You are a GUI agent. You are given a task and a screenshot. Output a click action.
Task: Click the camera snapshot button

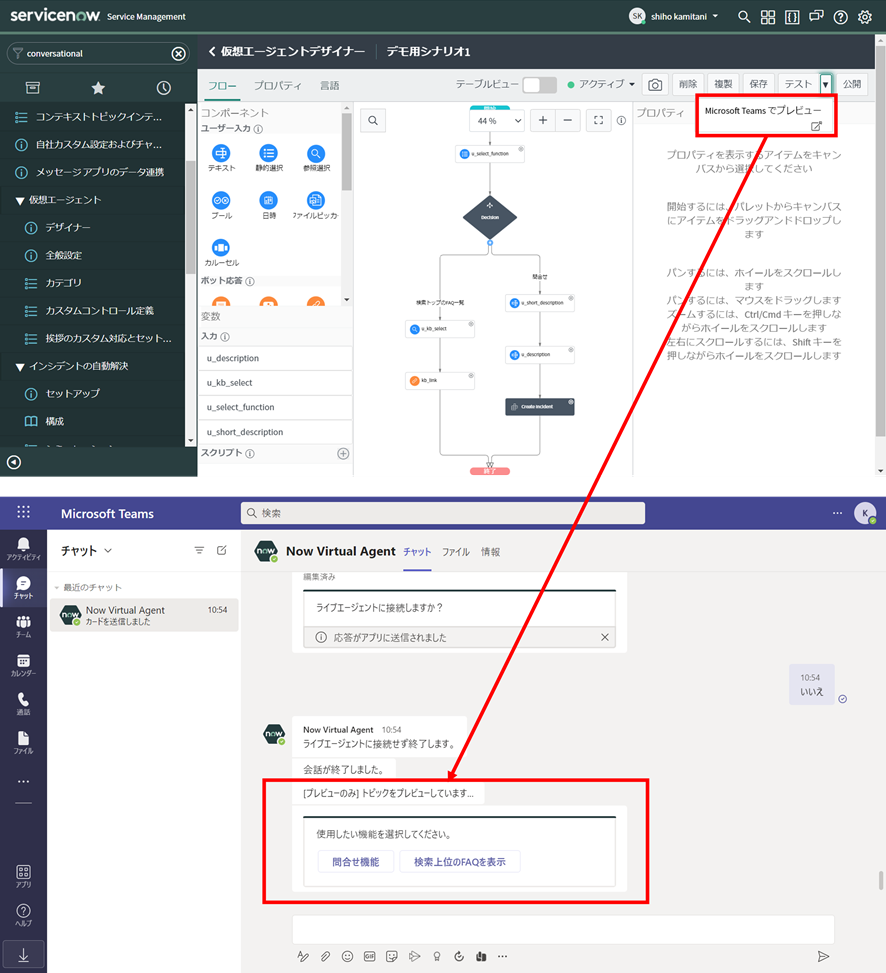point(655,84)
